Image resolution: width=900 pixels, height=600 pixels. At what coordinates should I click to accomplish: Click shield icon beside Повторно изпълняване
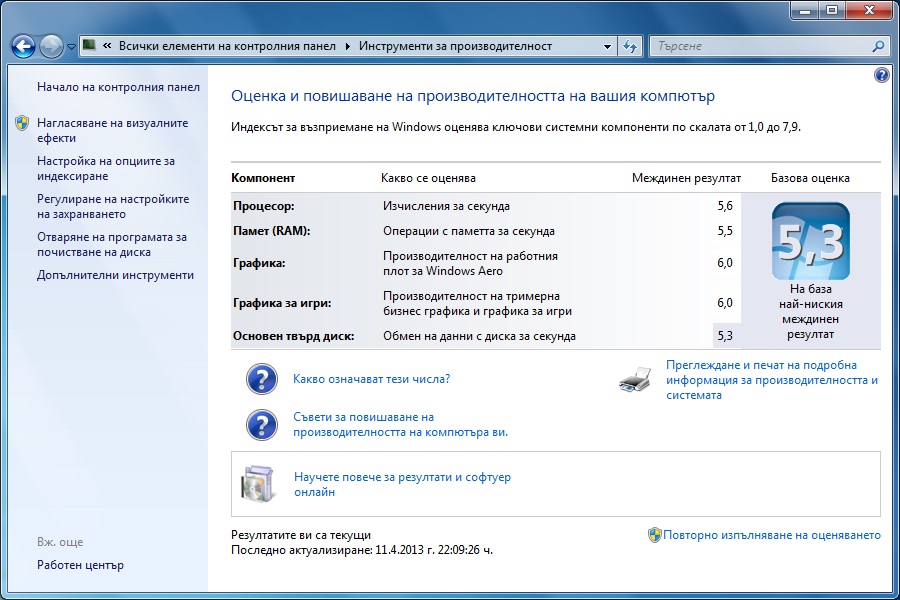click(654, 535)
